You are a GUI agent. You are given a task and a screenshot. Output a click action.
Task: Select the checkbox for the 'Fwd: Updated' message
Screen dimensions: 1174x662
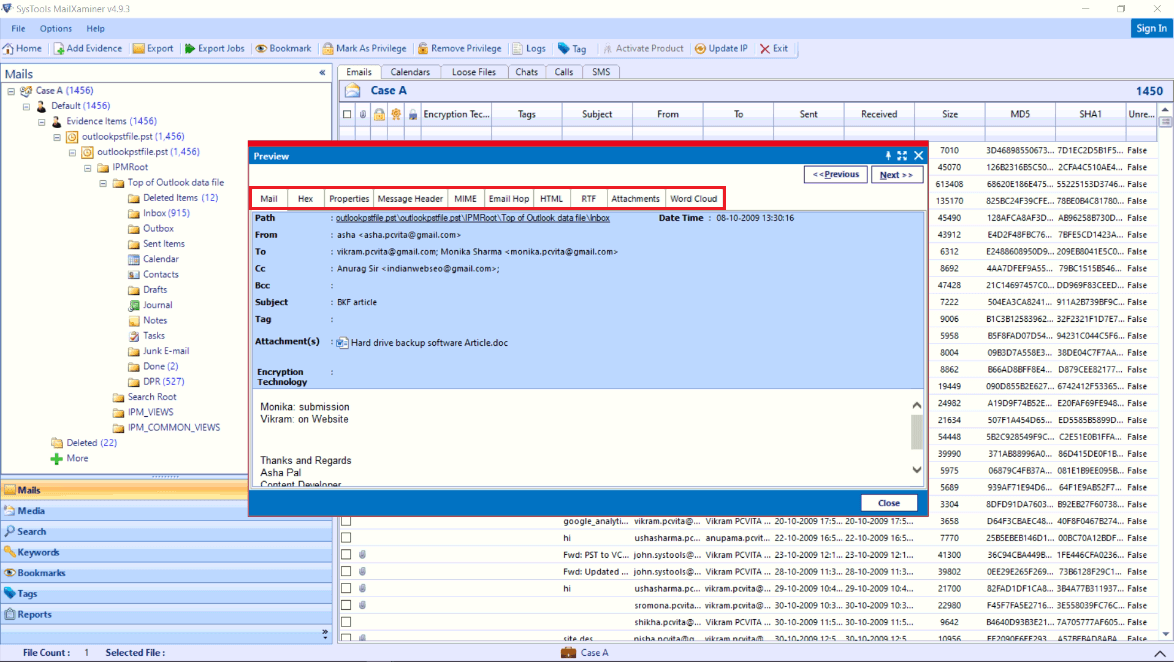pyautogui.click(x=346, y=571)
